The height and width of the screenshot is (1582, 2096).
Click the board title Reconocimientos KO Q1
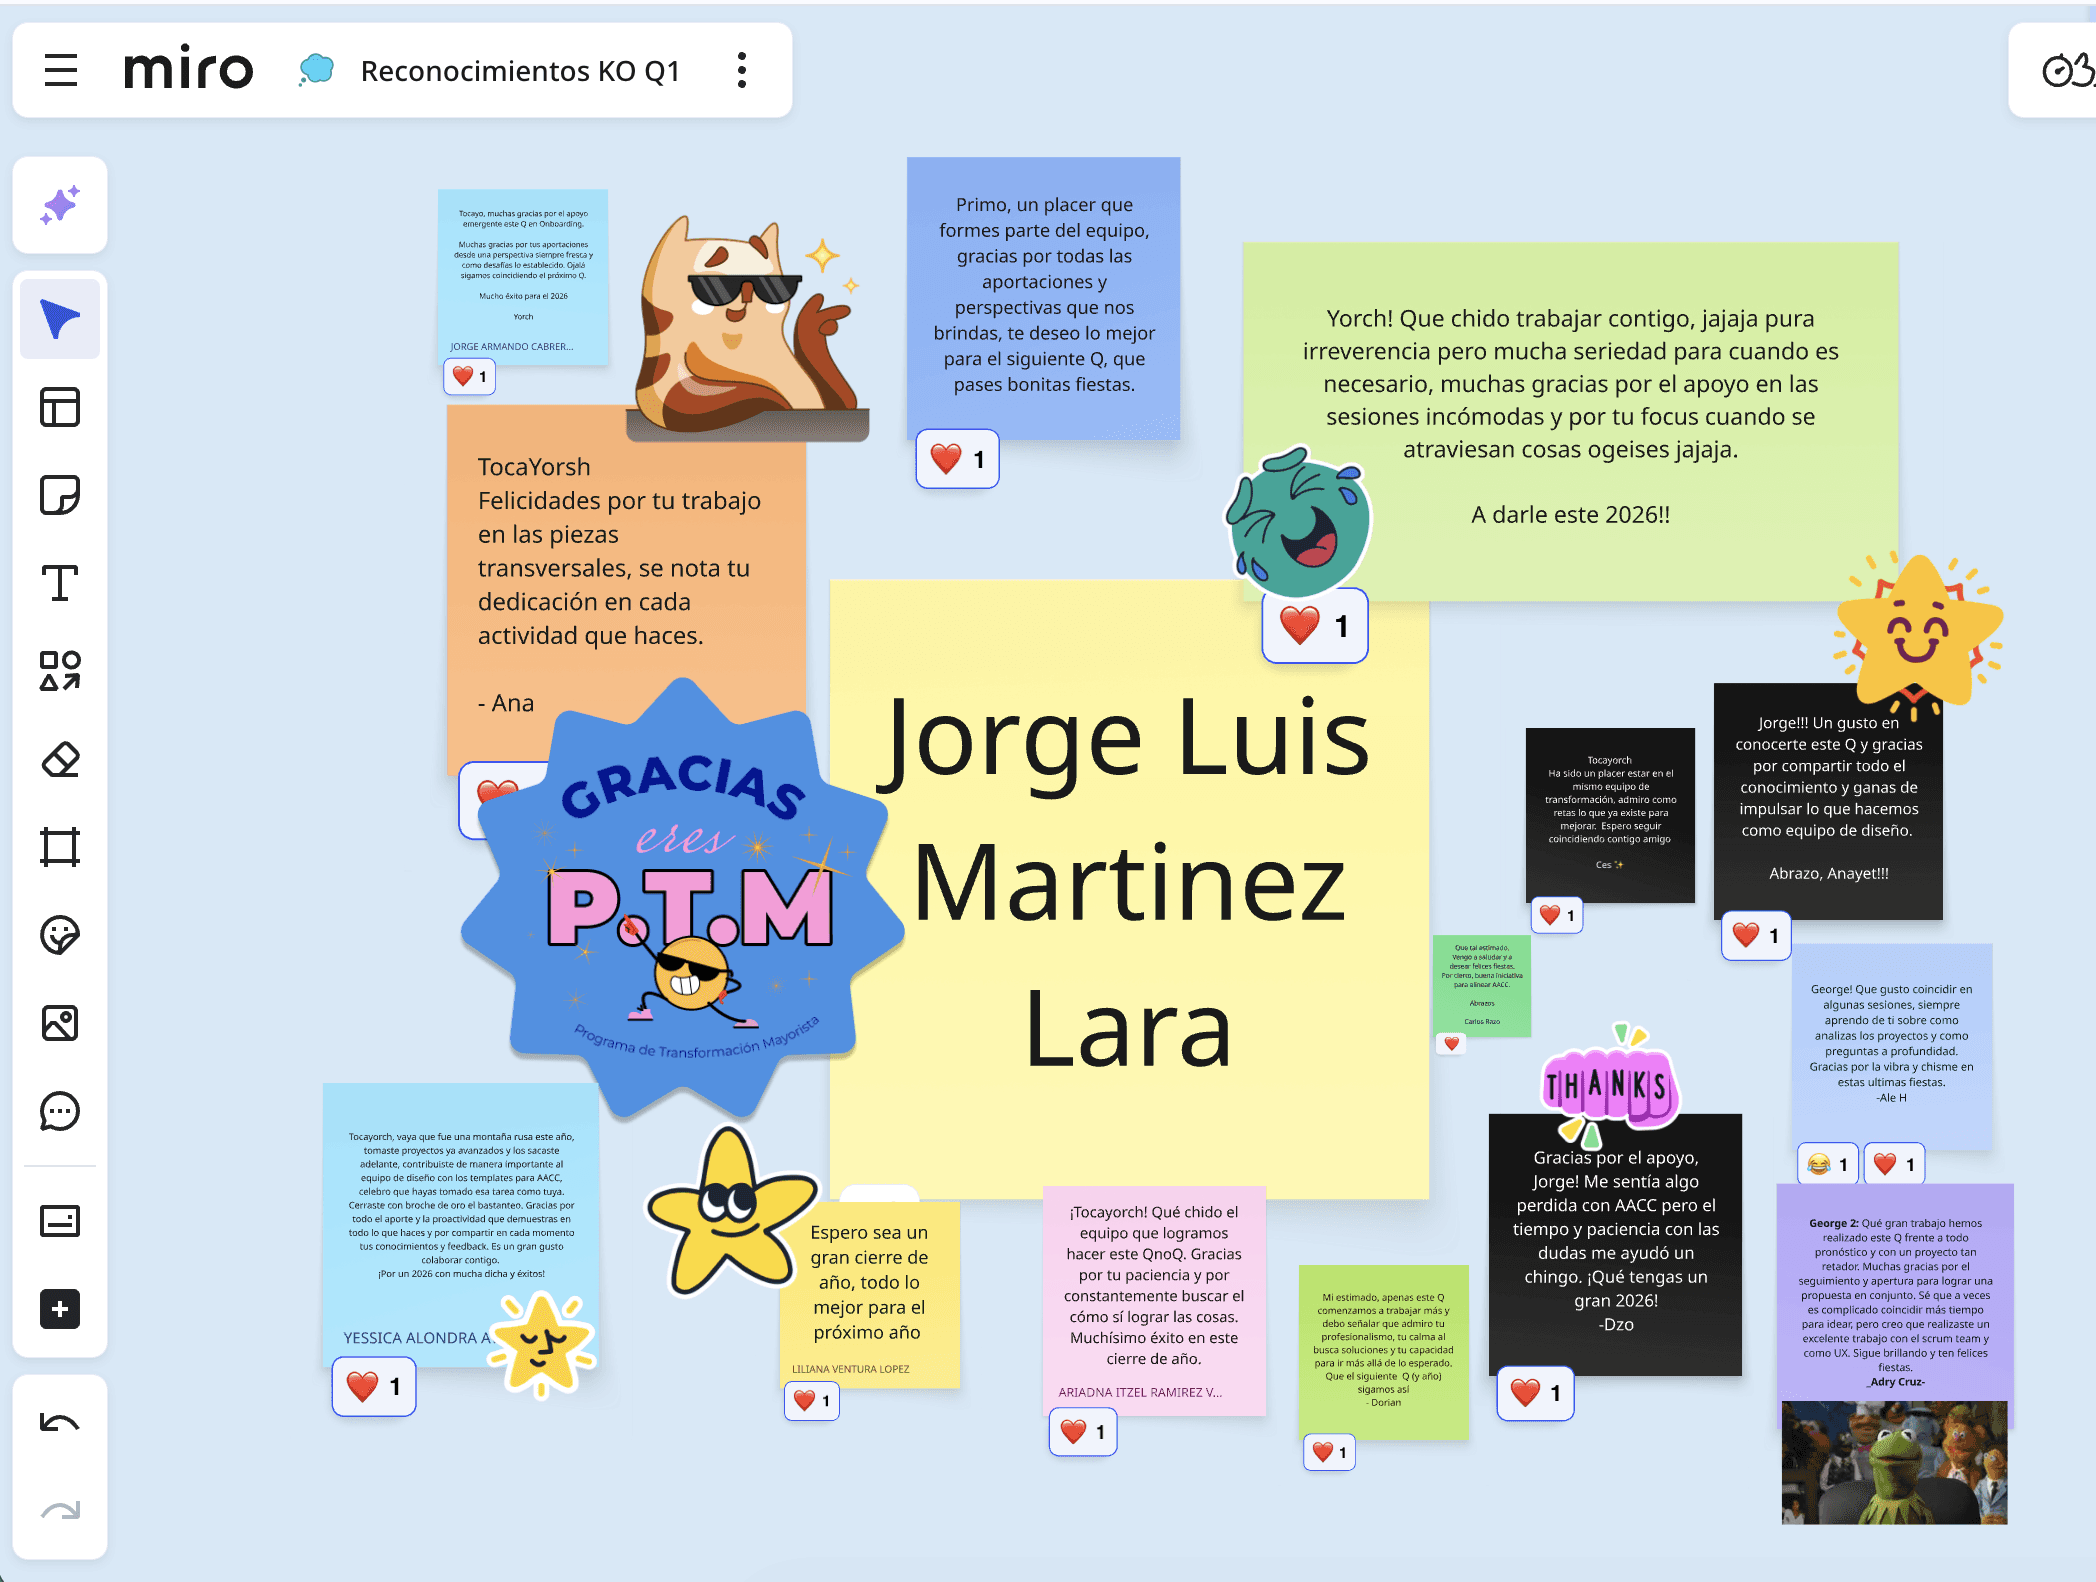[x=520, y=71]
